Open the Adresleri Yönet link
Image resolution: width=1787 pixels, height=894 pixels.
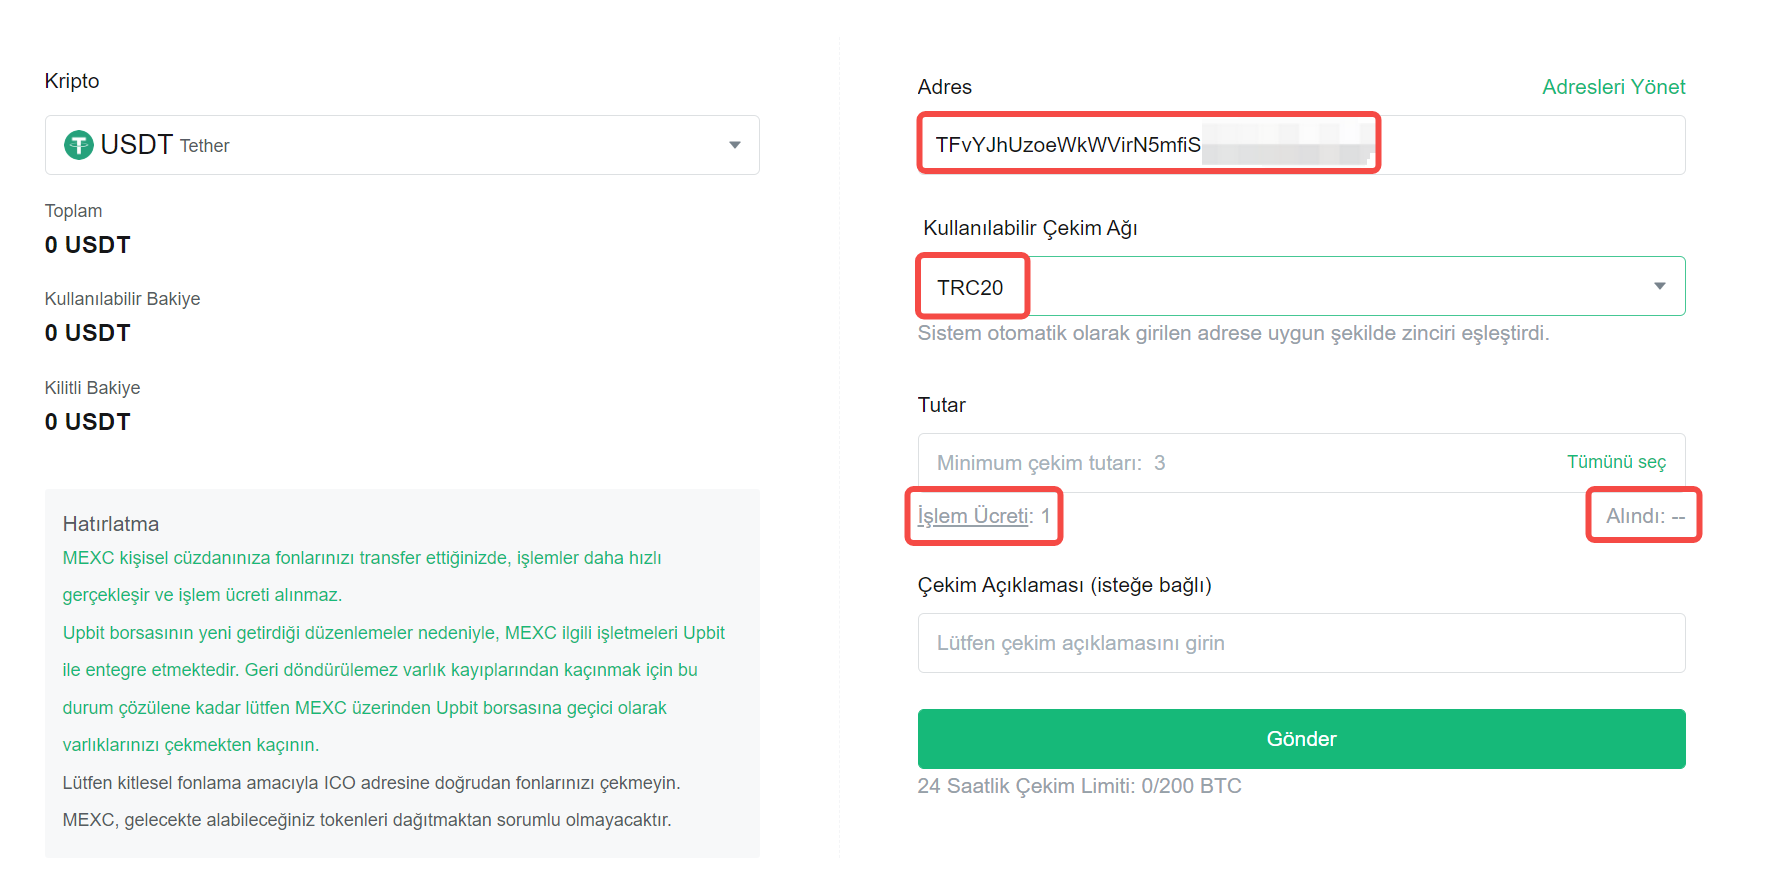tap(1613, 87)
